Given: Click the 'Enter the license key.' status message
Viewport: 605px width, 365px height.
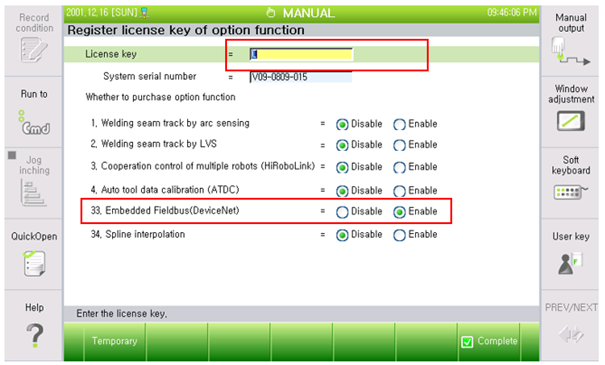Looking at the screenshot, I should coord(122,313).
